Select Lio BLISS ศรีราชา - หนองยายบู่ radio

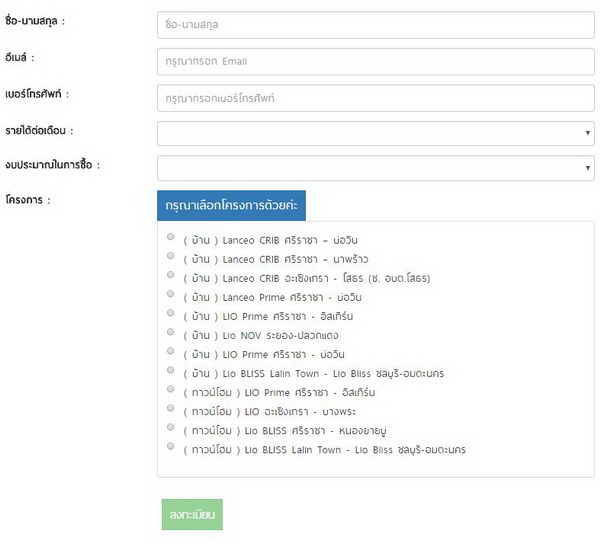coord(171,427)
